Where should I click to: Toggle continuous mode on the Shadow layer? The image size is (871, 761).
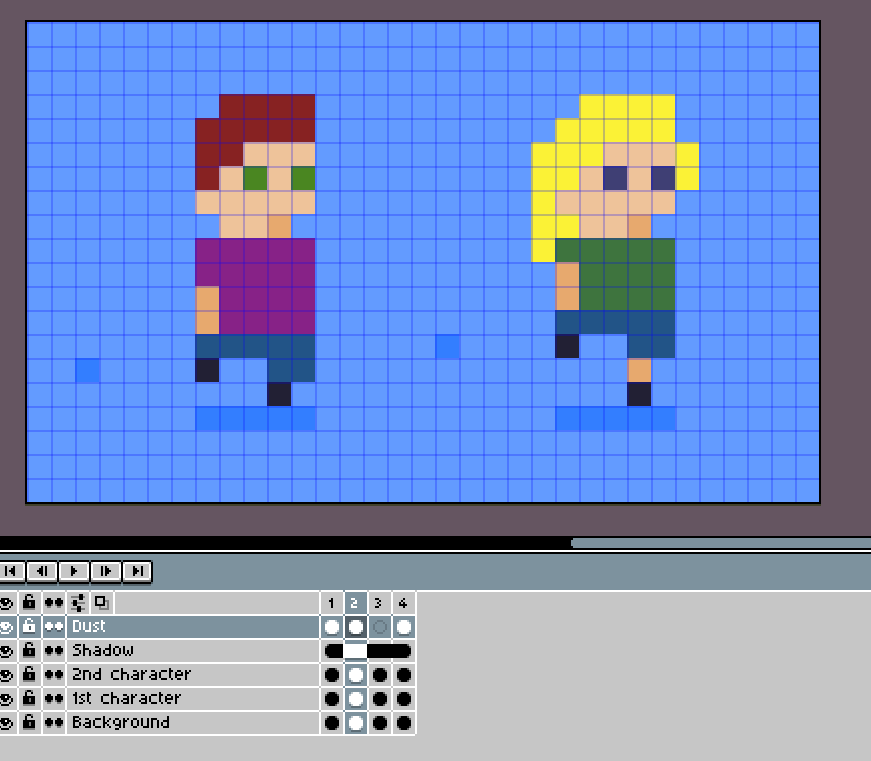[54, 650]
